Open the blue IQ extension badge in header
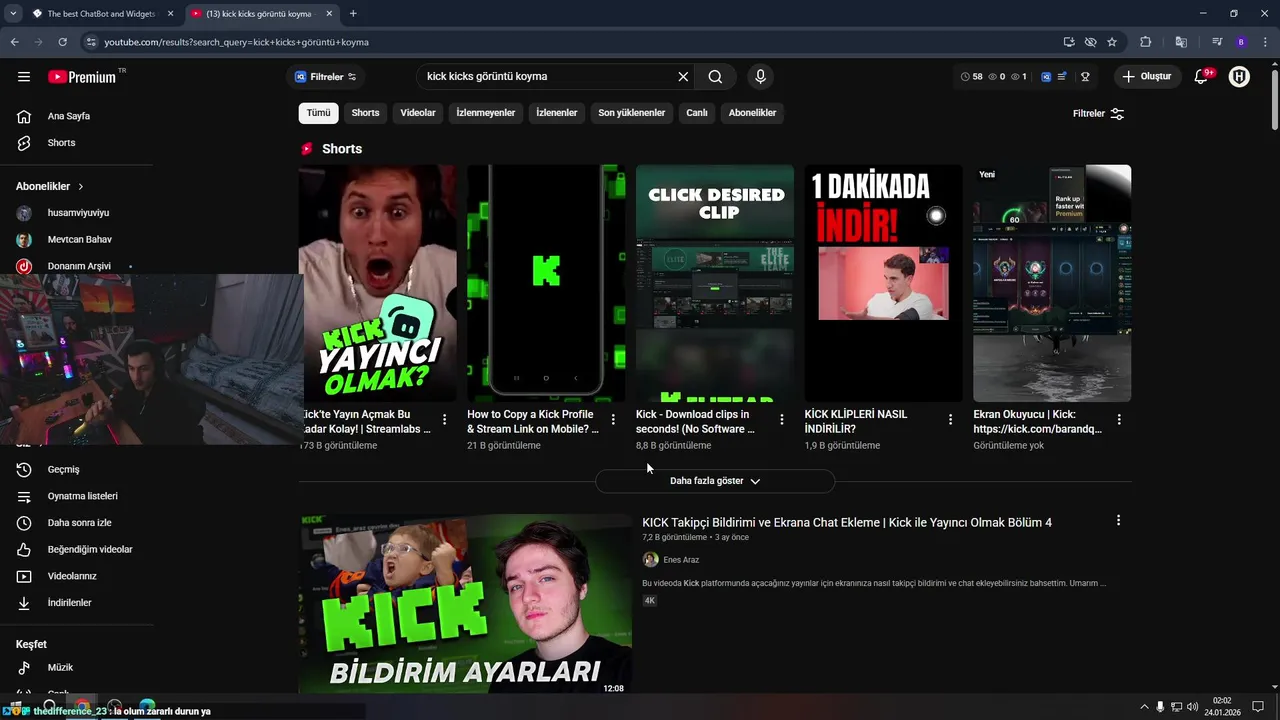The width and height of the screenshot is (1280, 720). click(1046, 77)
